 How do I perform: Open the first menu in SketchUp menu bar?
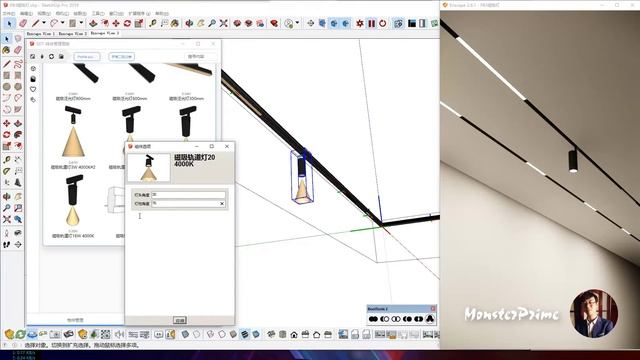pos(9,13)
